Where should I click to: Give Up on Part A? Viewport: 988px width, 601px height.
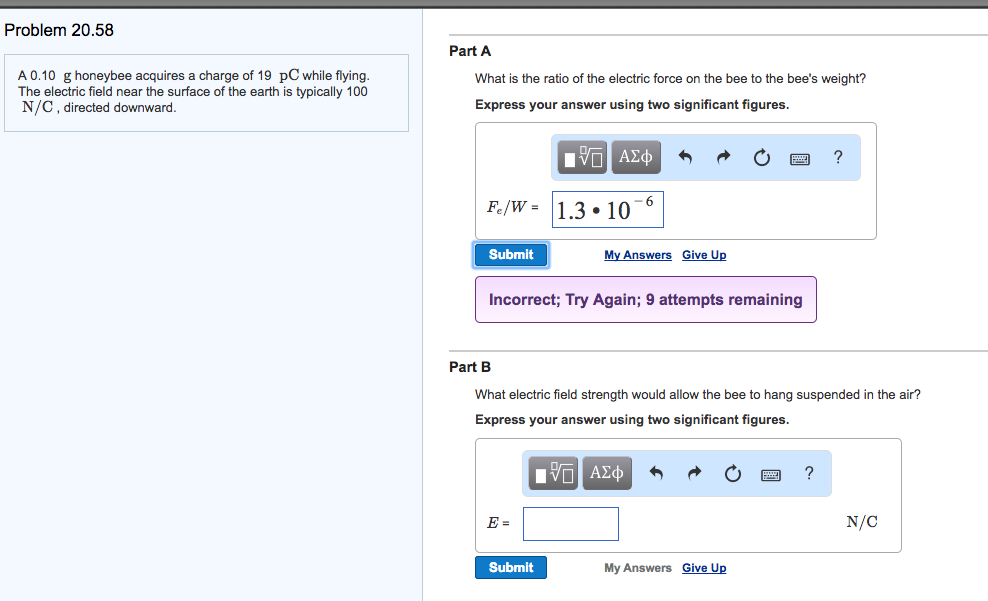(704, 255)
